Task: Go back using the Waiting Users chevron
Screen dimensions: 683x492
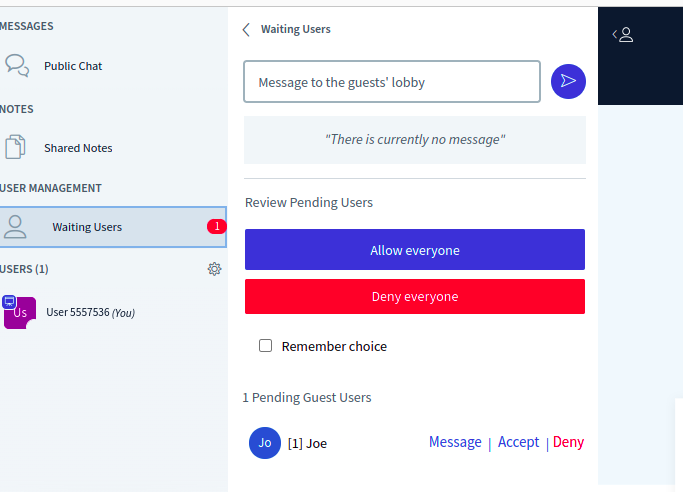Action: click(246, 30)
